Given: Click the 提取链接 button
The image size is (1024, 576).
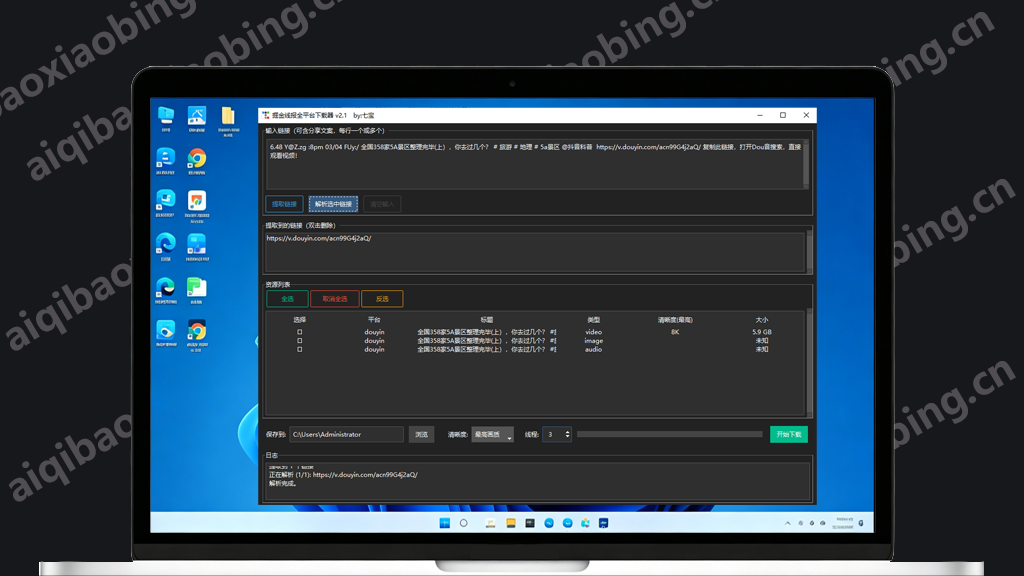Looking at the screenshot, I should pyautogui.click(x=284, y=204).
